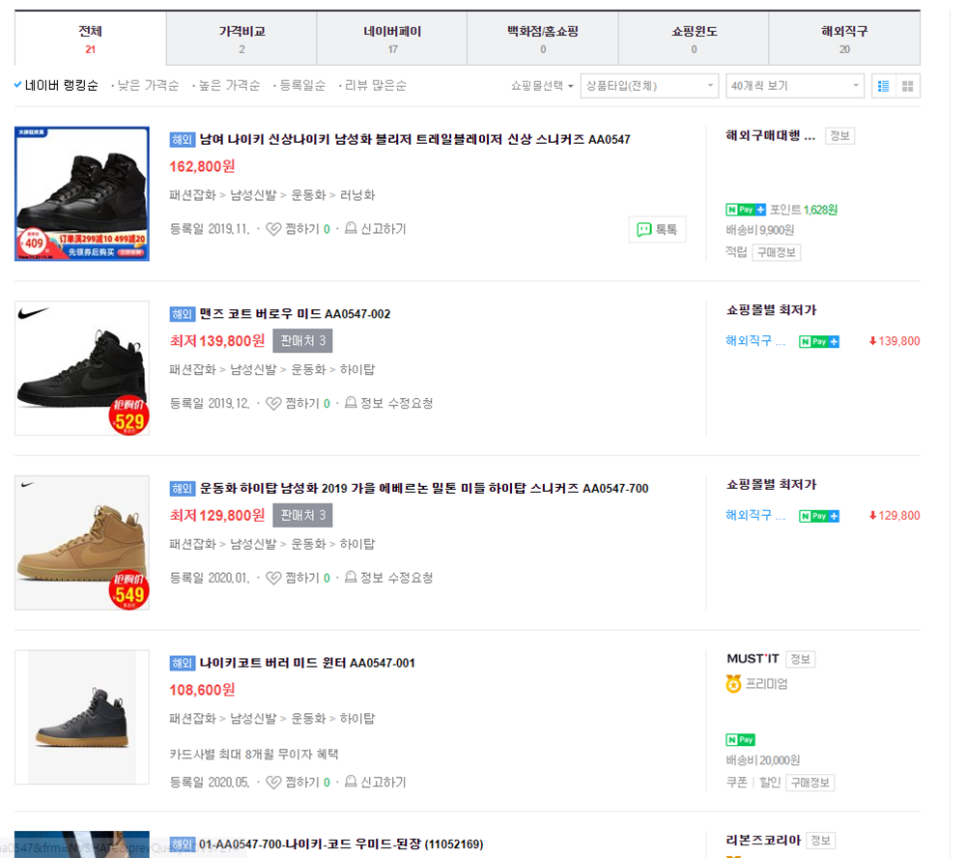Screen dimensions: 966x858
Task: Click the 쿠폰 label in MUST'IT listing
Action: (737, 782)
